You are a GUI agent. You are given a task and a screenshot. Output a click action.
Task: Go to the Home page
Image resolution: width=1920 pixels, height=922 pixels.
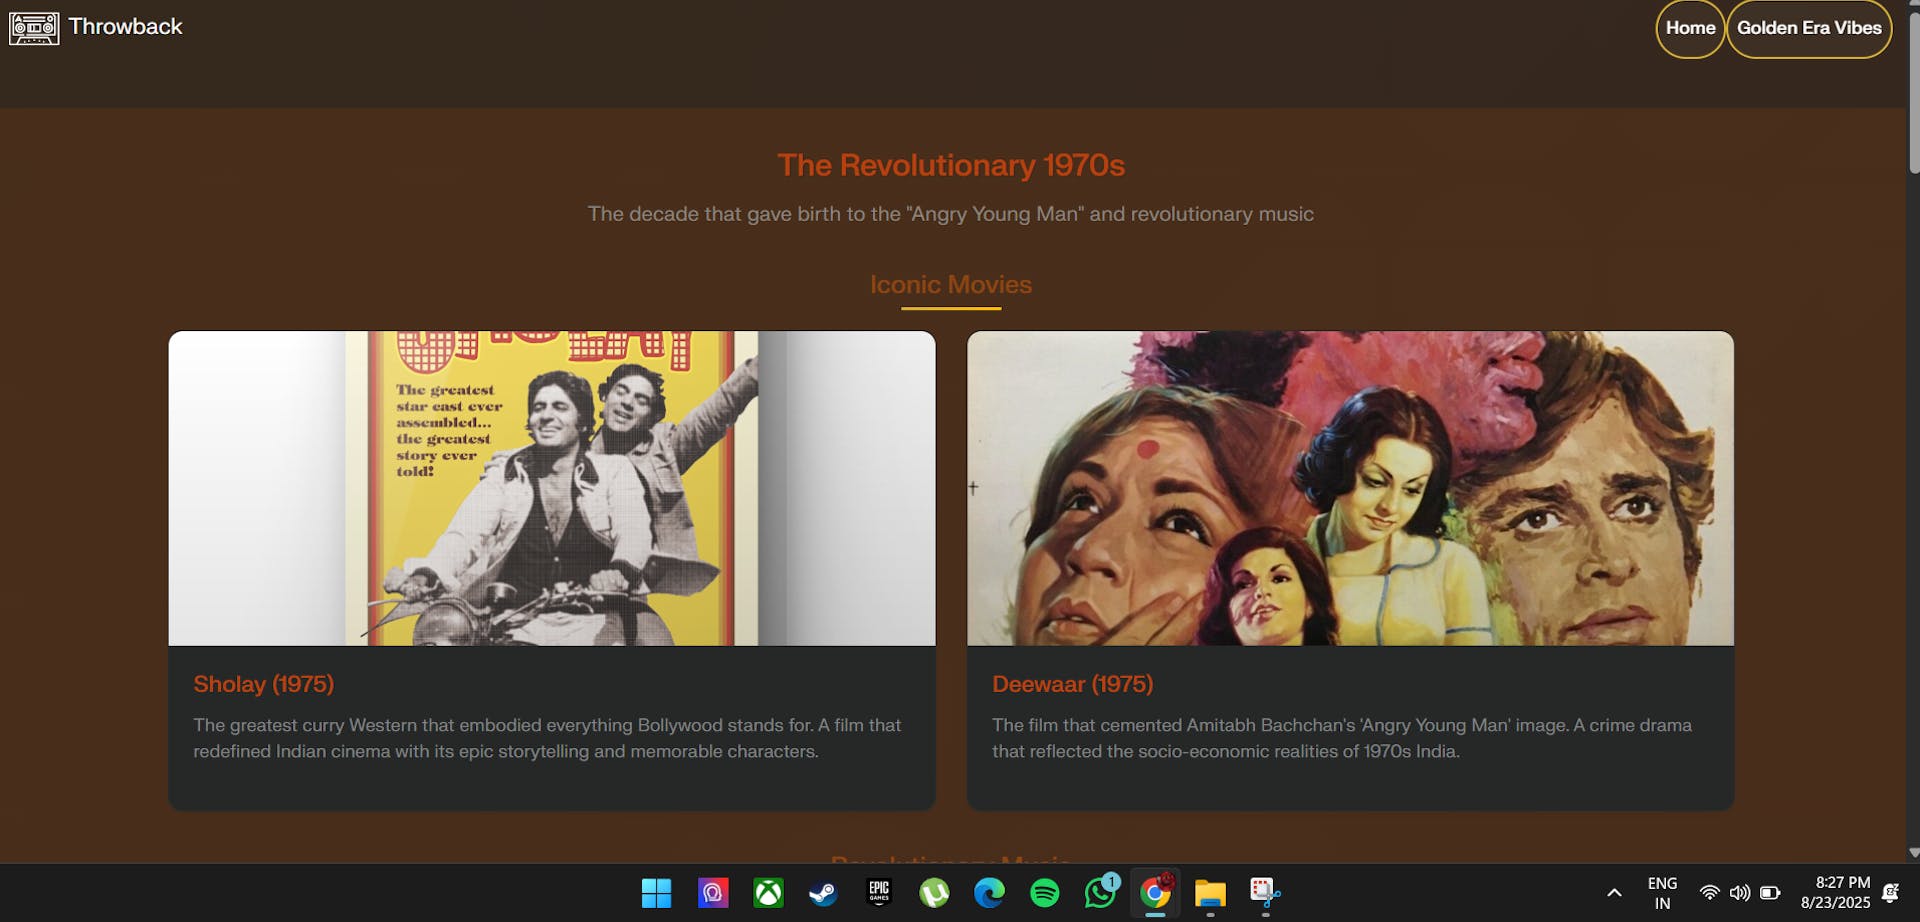coord(1690,28)
